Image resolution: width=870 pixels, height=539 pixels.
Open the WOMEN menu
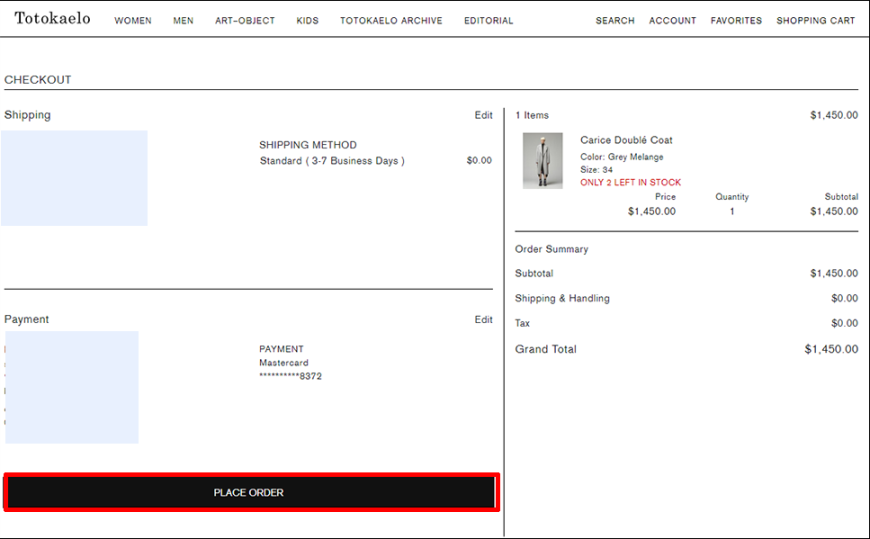click(x=133, y=21)
